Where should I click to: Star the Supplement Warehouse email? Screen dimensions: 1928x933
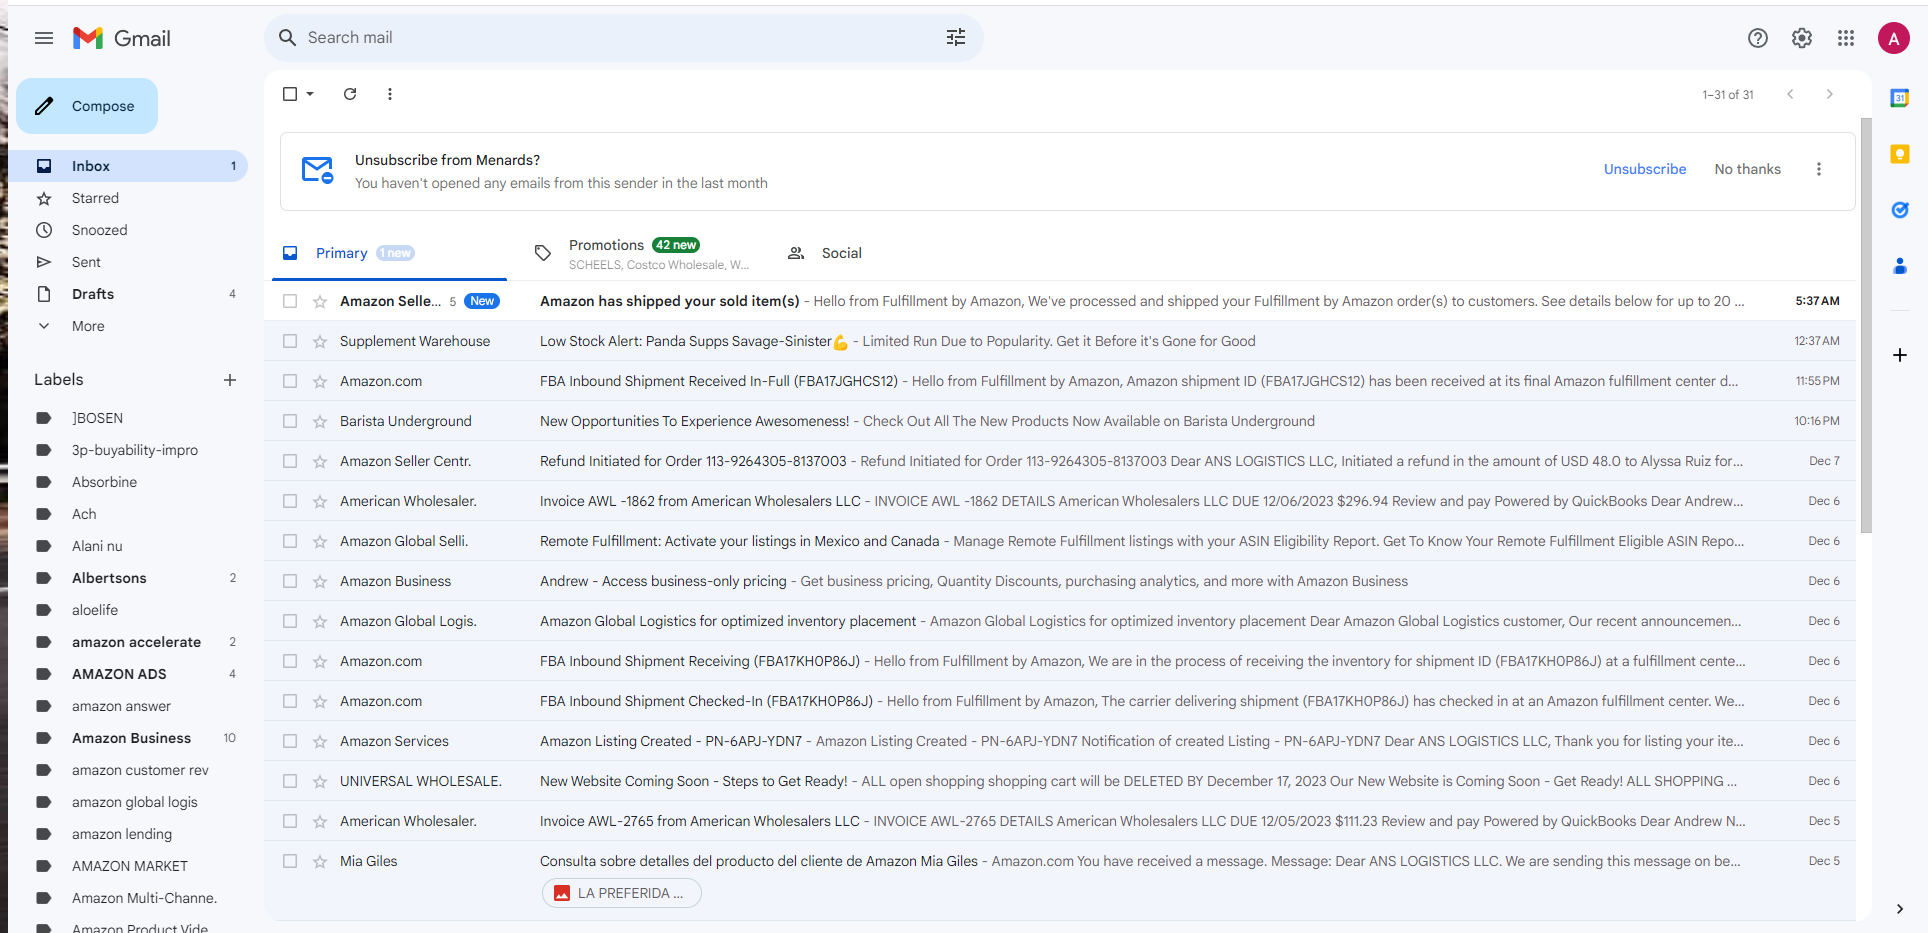(320, 341)
